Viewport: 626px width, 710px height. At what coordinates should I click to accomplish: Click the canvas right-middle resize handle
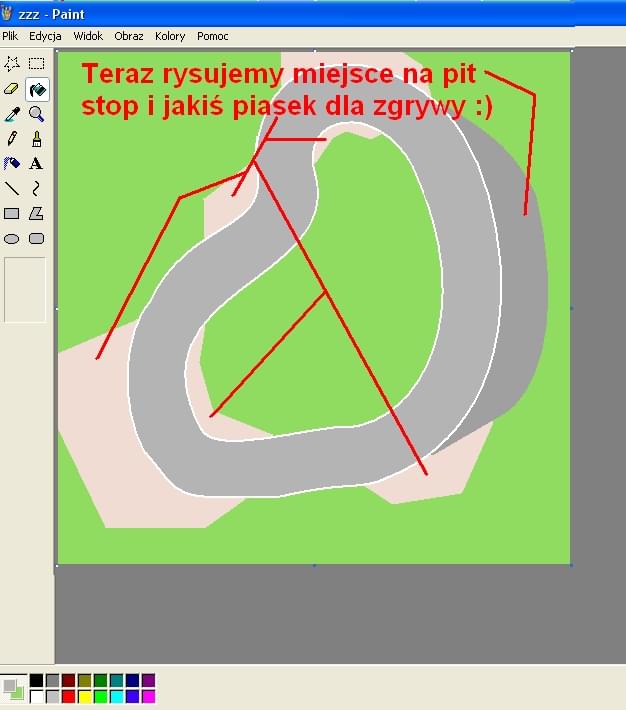(x=572, y=308)
